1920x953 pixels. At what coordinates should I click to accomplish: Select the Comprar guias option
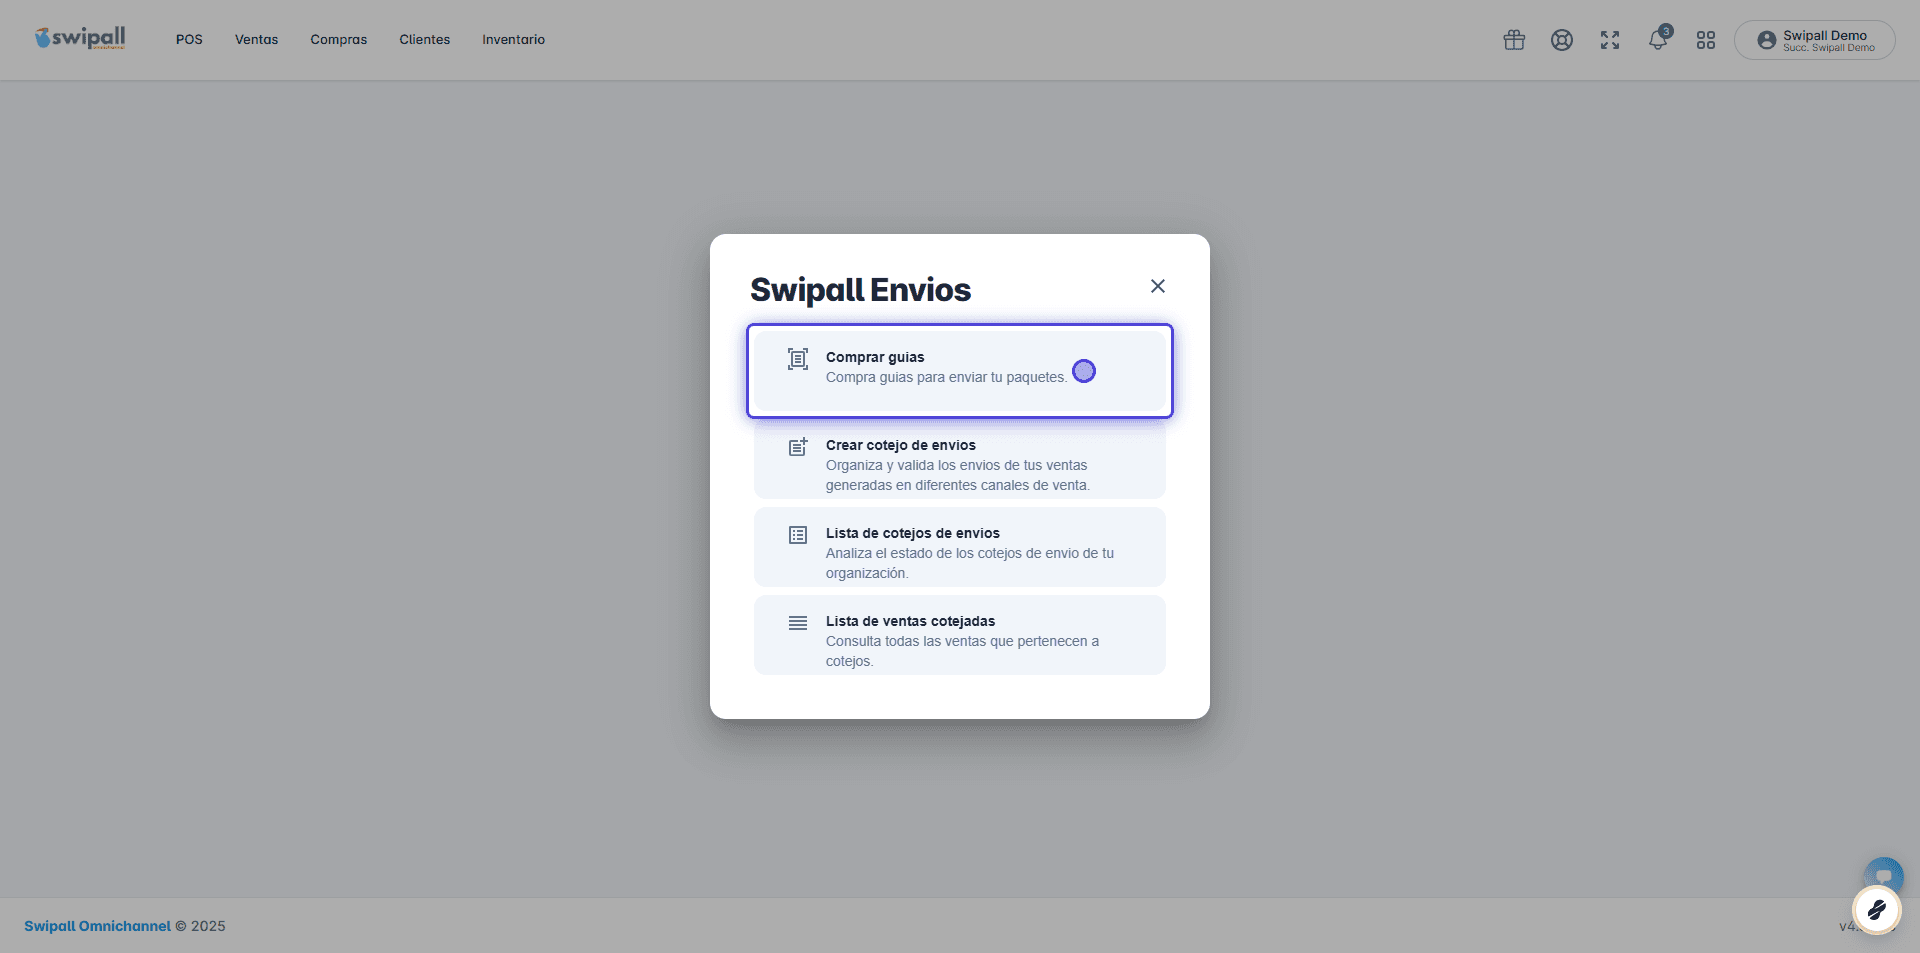(960, 371)
